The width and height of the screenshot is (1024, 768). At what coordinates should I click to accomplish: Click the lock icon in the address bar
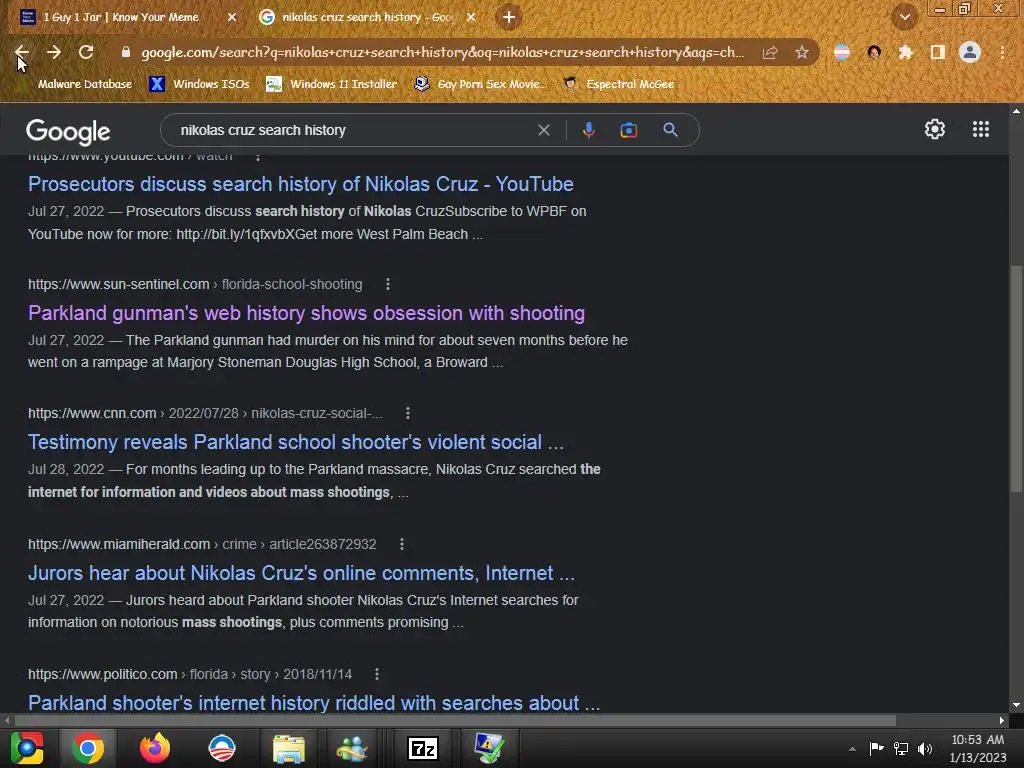[125, 52]
